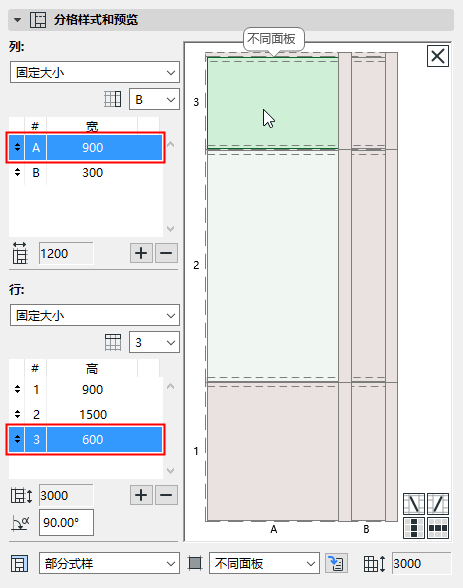Select row 1 with height 900
The height and width of the screenshot is (588, 463).
[85, 390]
